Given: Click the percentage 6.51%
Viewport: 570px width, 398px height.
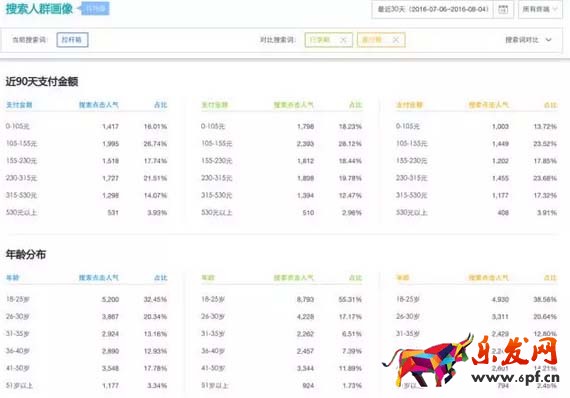Looking at the screenshot, I should pos(352,334).
